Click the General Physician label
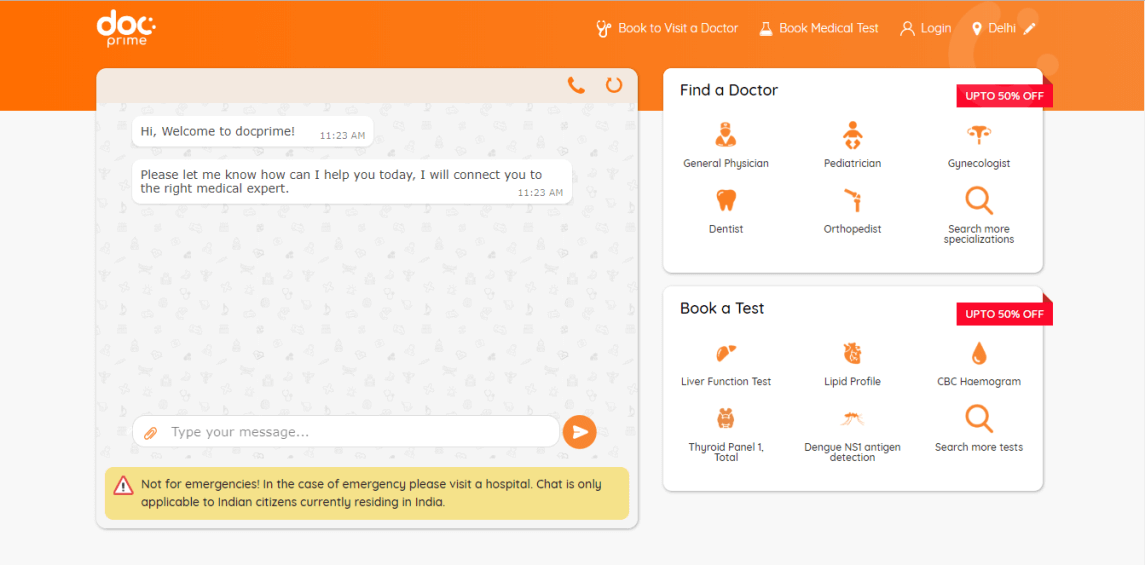The height and width of the screenshot is (565, 1145). [x=726, y=164]
